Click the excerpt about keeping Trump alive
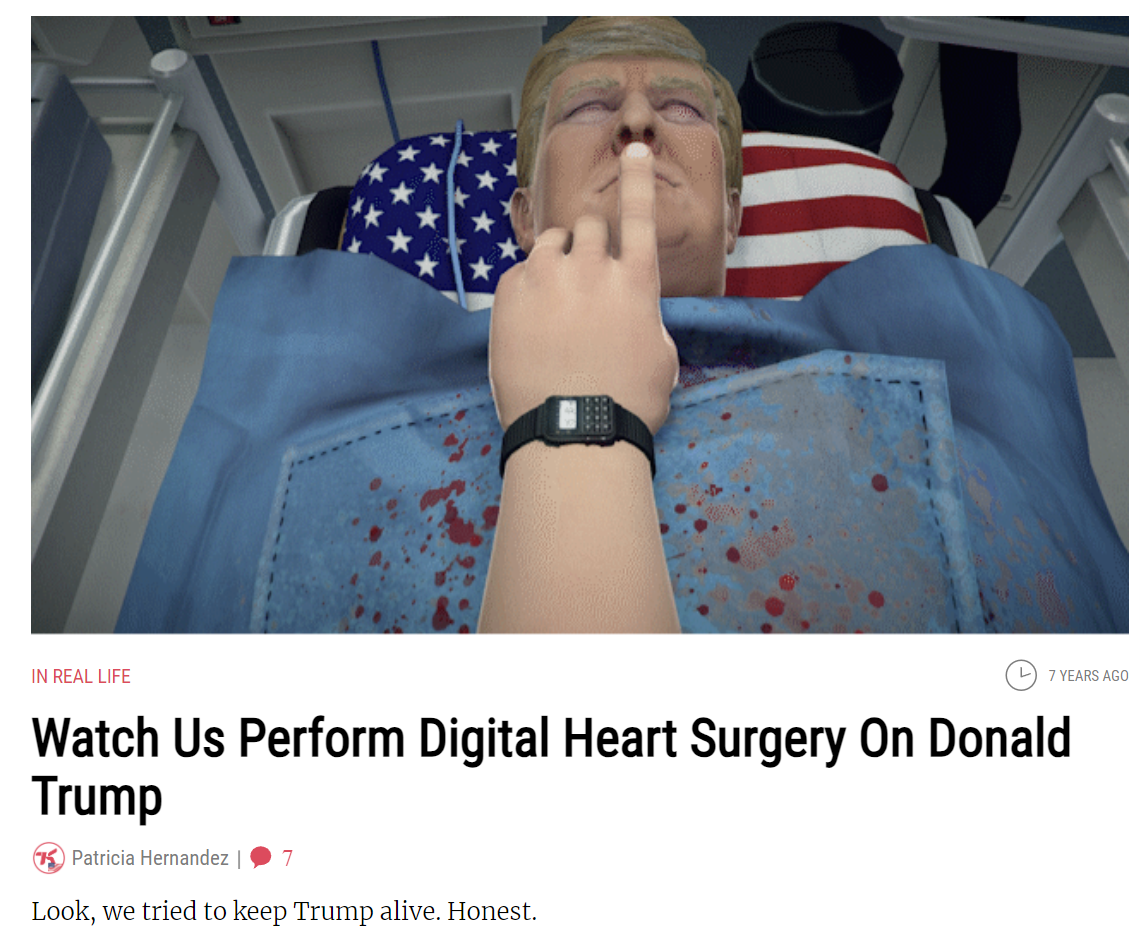The height and width of the screenshot is (946, 1132). click(x=284, y=911)
